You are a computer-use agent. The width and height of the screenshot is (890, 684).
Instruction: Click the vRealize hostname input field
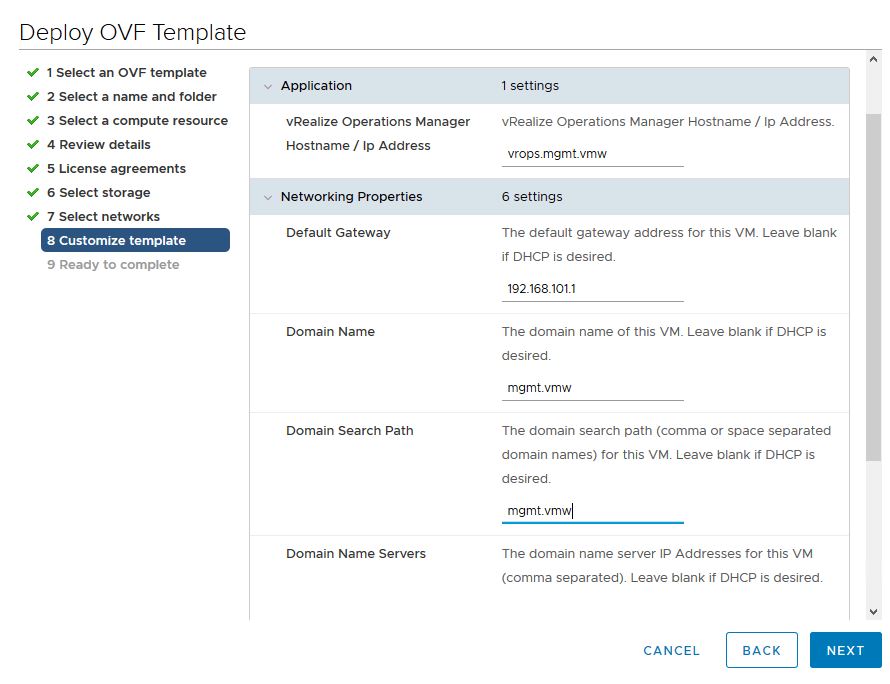pos(592,156)
